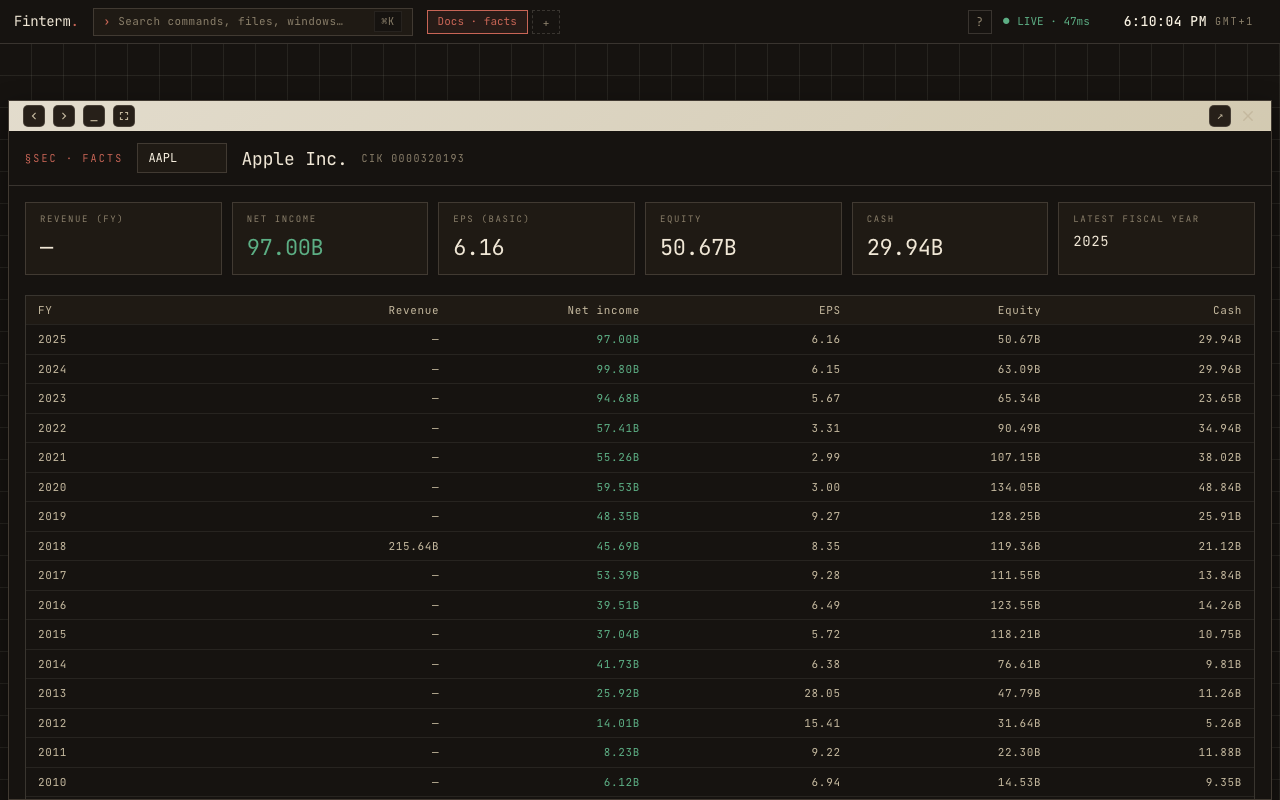Maximize the SEC facts window

coord(124,116)
